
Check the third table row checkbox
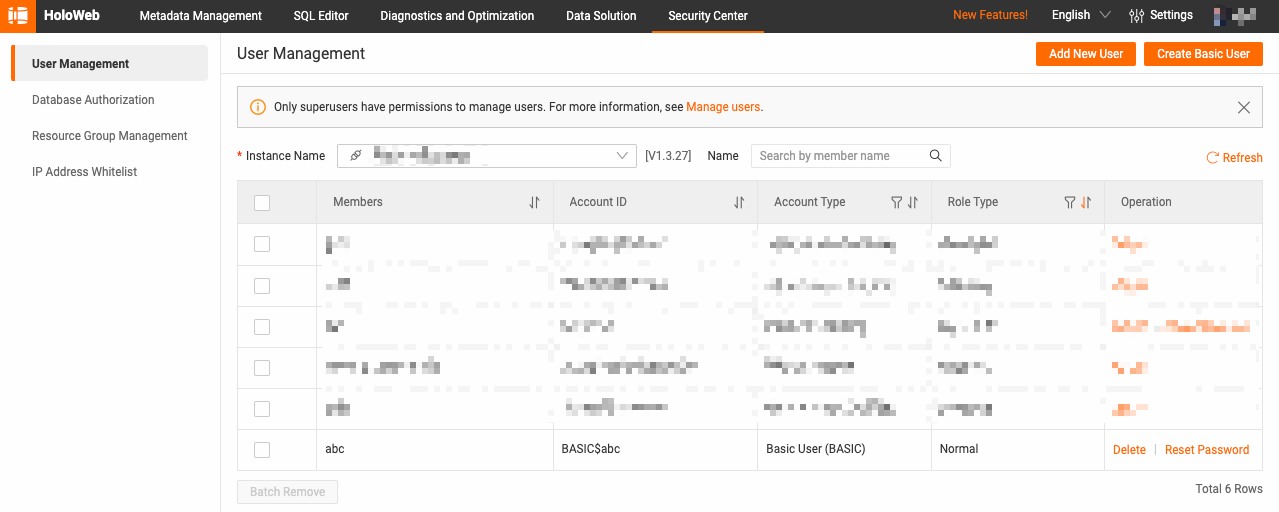click(x=262, y=327)
